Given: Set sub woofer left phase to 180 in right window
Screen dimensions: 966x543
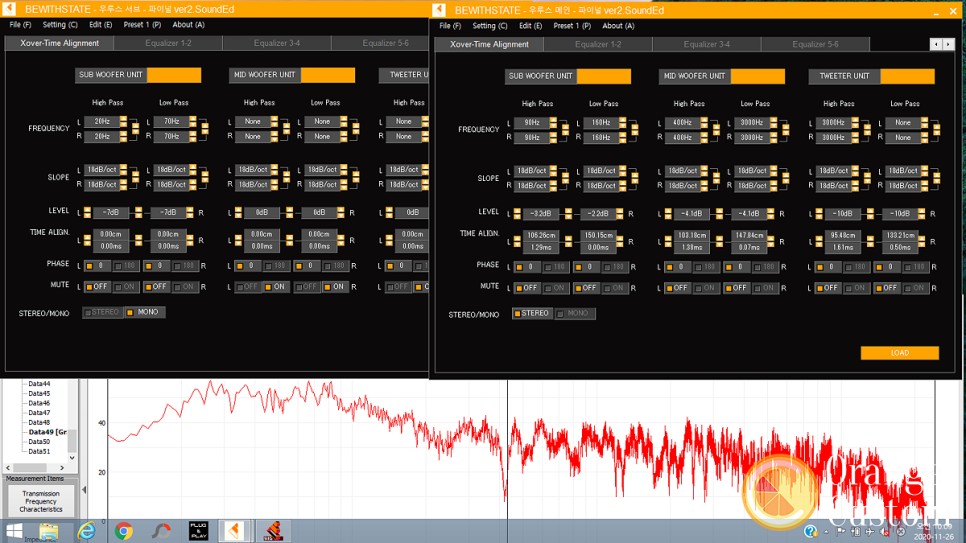Looking at the screenshot, I should (555, 267).
